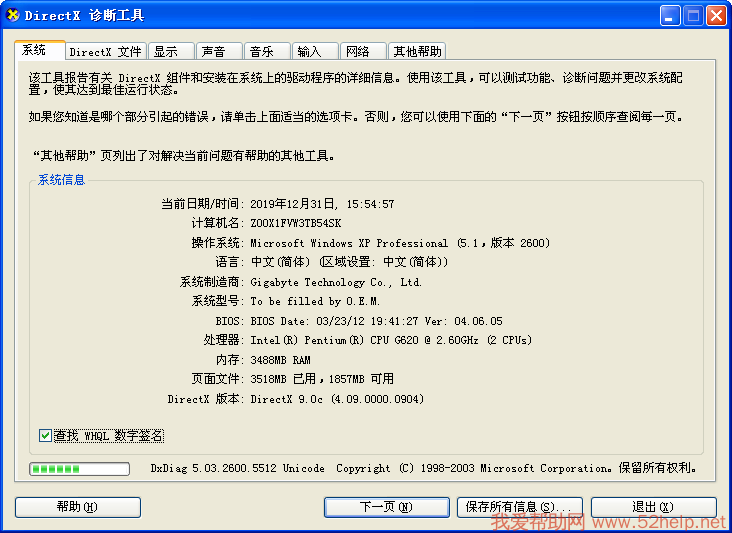Click the 帮助(H) button
732x533 pixels.
[x=78, y=507]
